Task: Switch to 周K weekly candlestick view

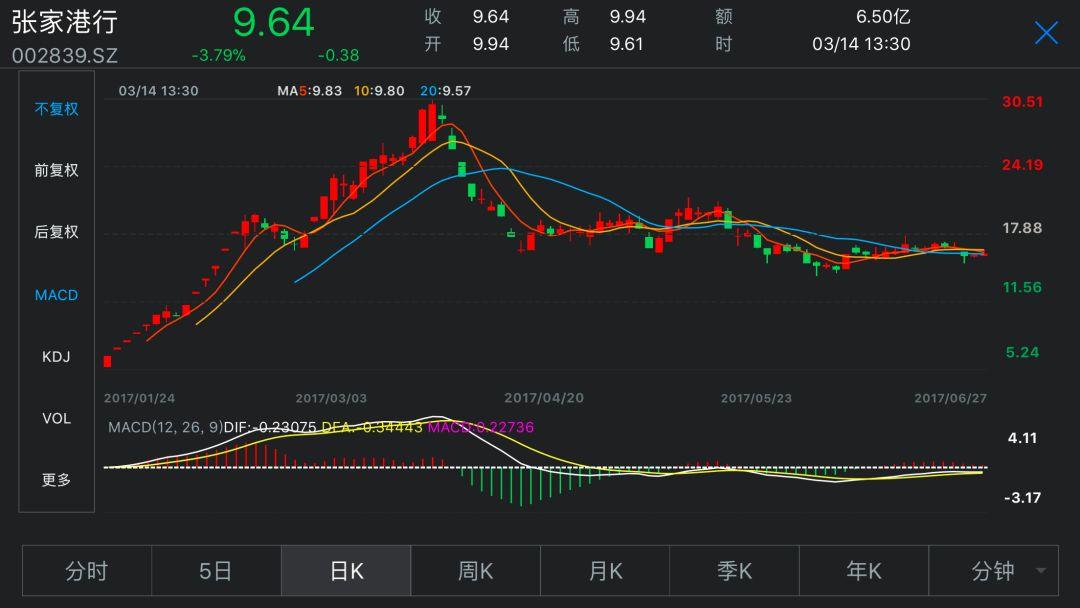Action: pyautogui.click(x=476, y=571)
